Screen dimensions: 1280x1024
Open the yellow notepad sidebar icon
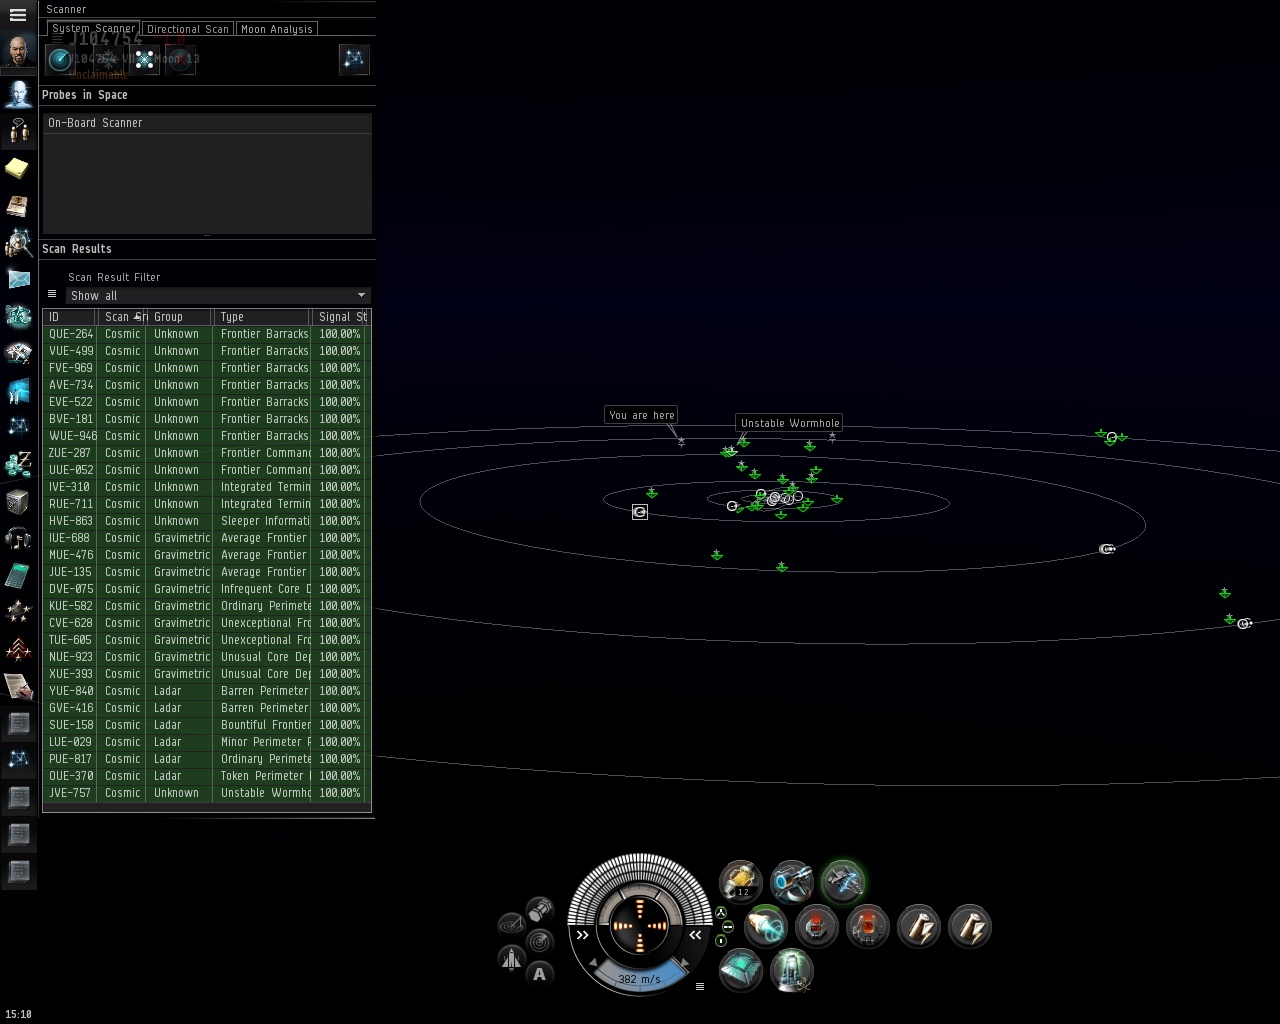click(x=18, y=168)
